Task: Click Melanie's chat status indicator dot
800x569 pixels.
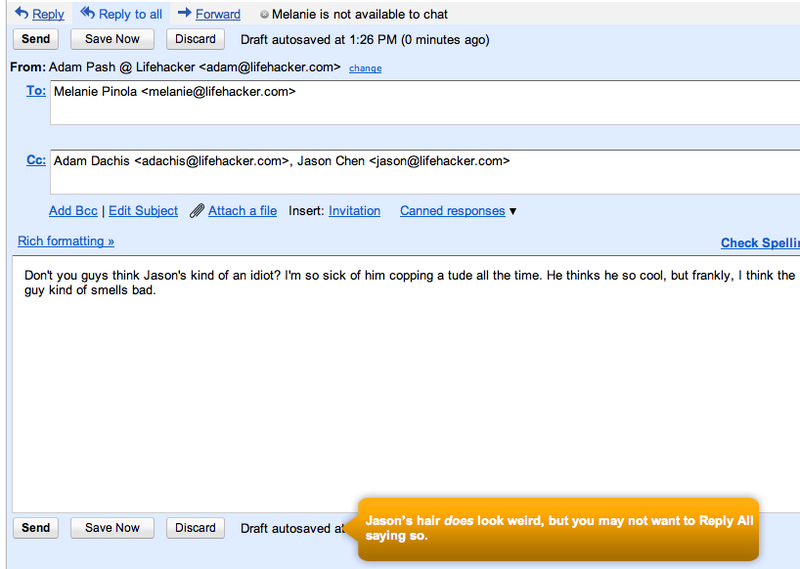Action: coord(264,14)
